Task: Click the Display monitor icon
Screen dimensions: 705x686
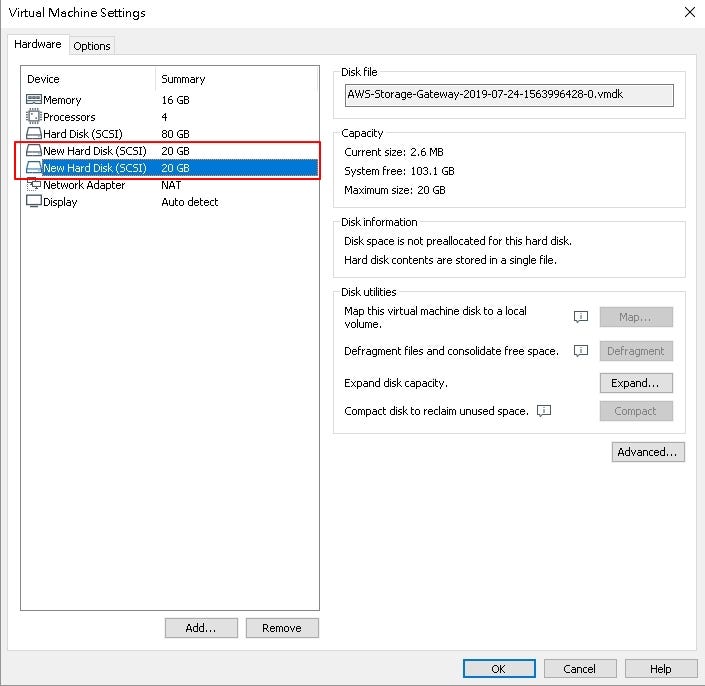Action: point(34,201)
